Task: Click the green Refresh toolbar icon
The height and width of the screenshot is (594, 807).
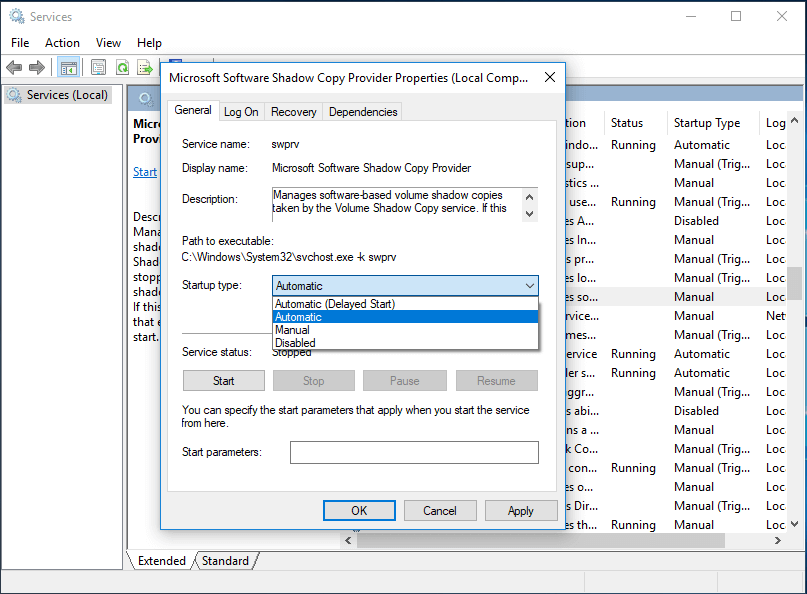Action: [122, 67]
